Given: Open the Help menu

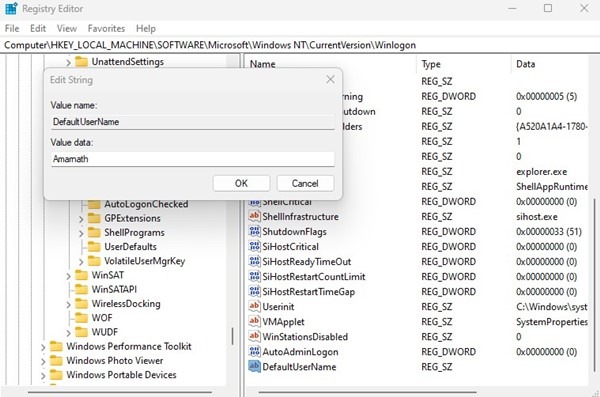Looking at the screenshot, I should click(x=146, y=28).
